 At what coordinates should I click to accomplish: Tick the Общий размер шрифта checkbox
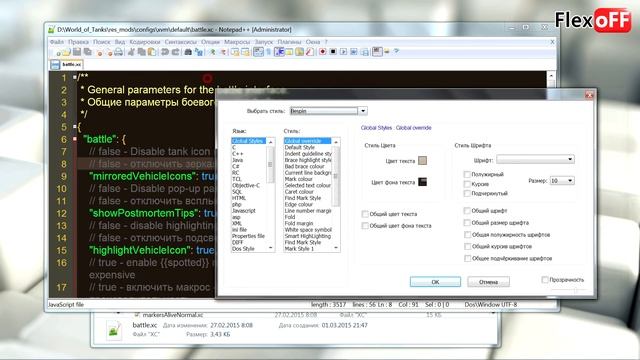467,223
